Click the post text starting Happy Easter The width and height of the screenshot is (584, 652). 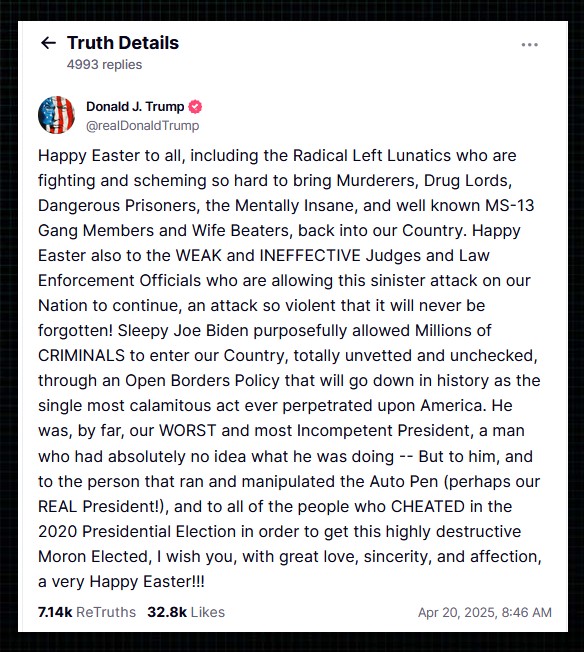point(290,368)
